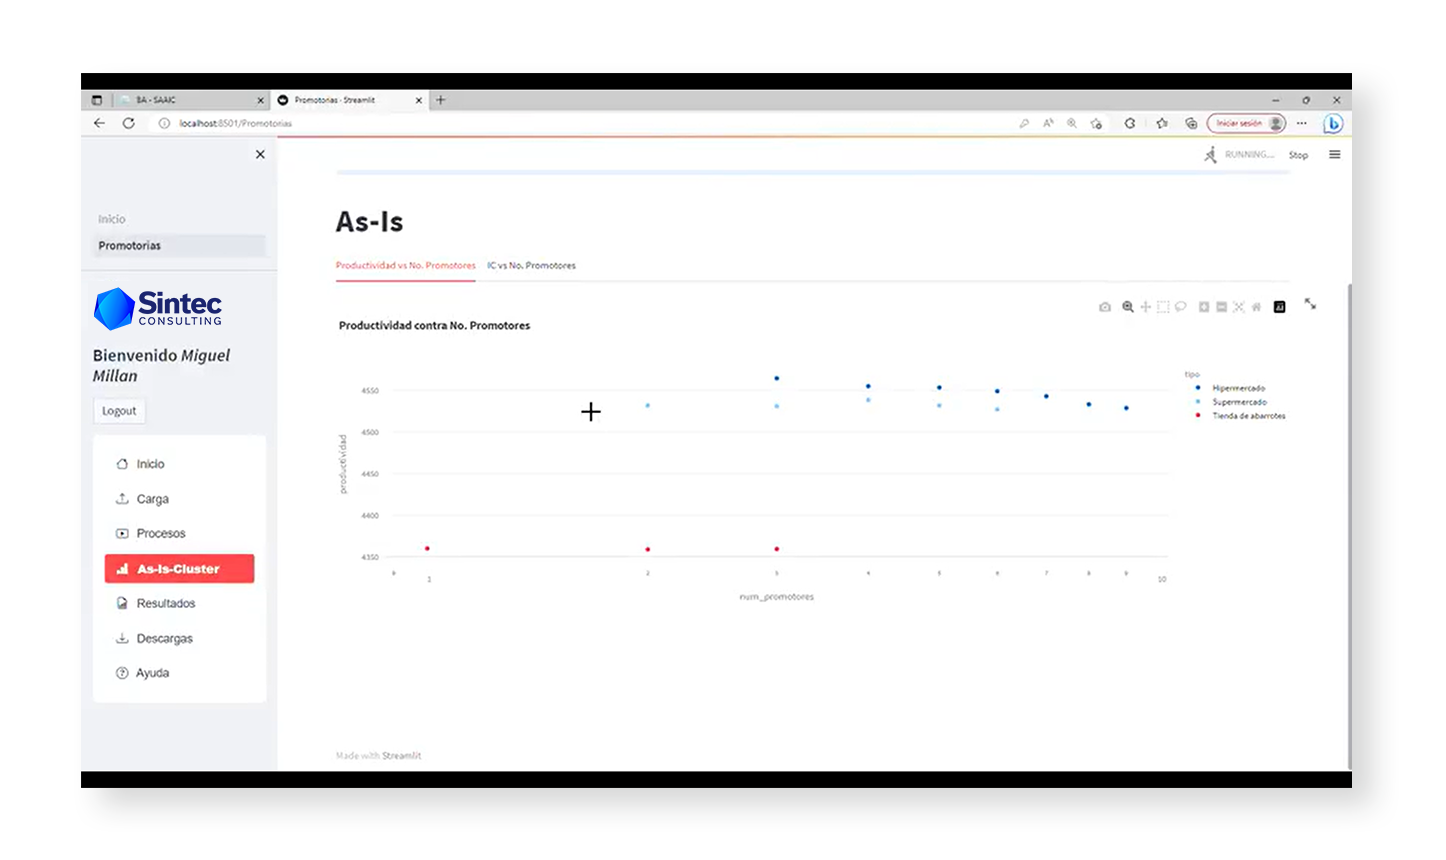
Task: Add this page to favorites
Action: point(1096,123)
